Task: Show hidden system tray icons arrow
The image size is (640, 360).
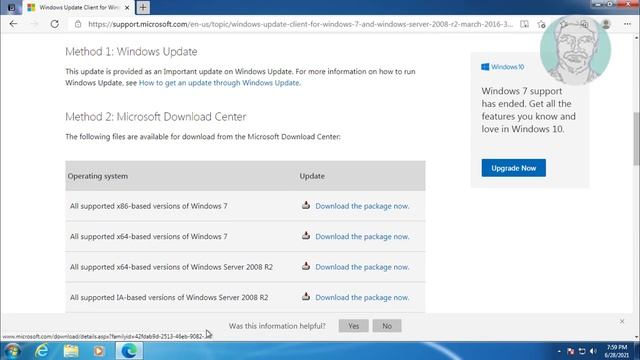Action: [x=559, y=351]
